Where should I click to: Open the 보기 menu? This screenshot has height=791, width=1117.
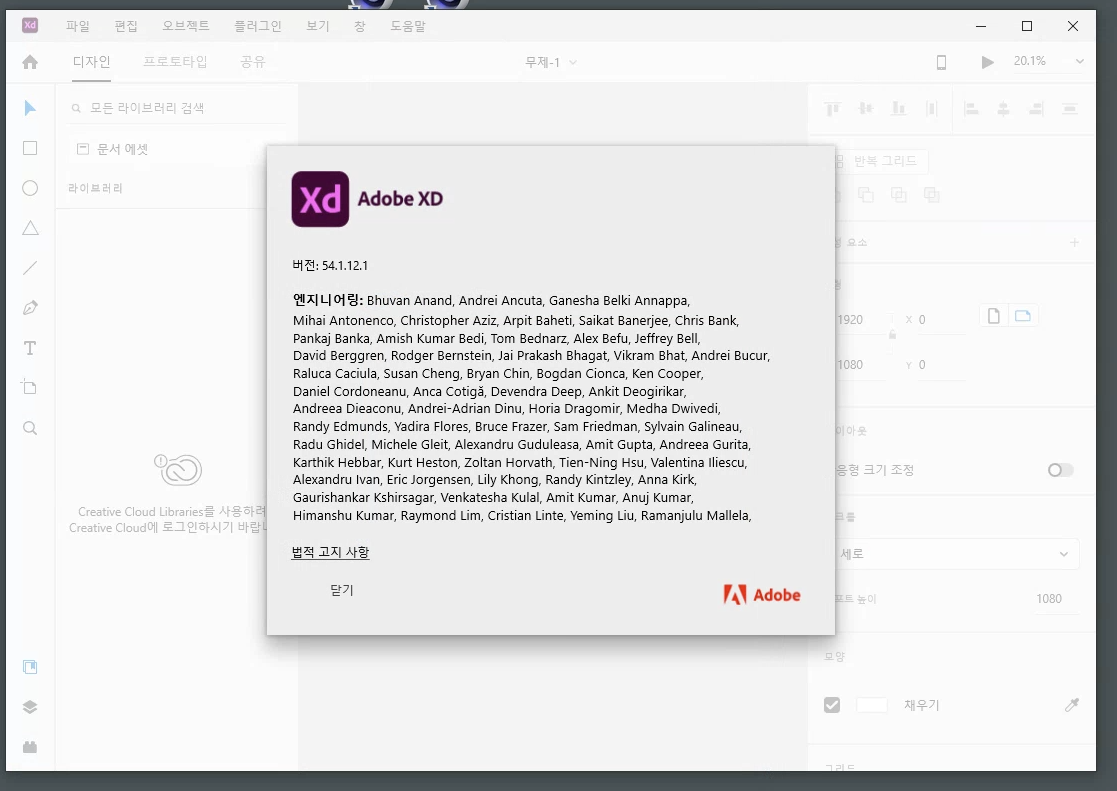(x=318, y=26)
